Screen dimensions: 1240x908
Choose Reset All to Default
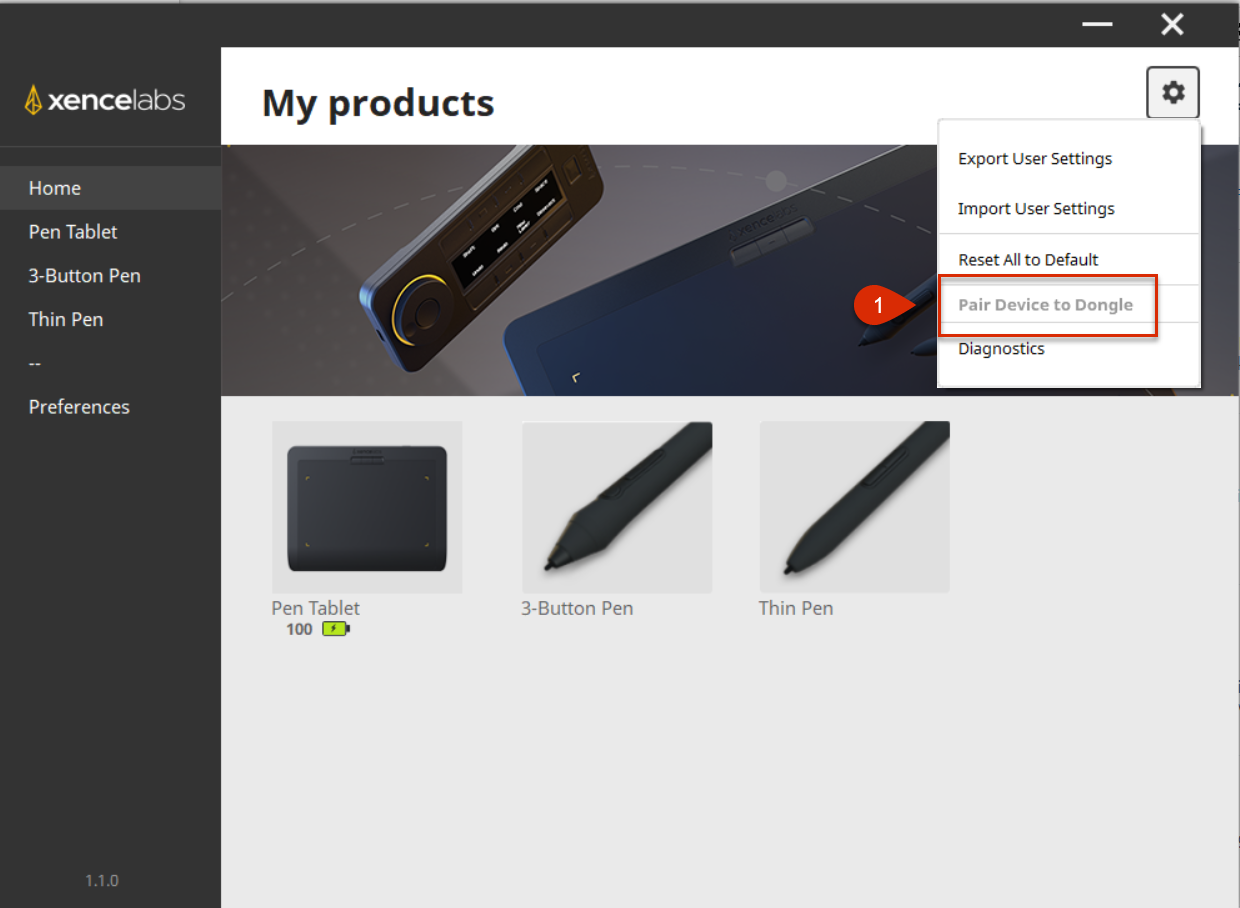coord(1028,260)
